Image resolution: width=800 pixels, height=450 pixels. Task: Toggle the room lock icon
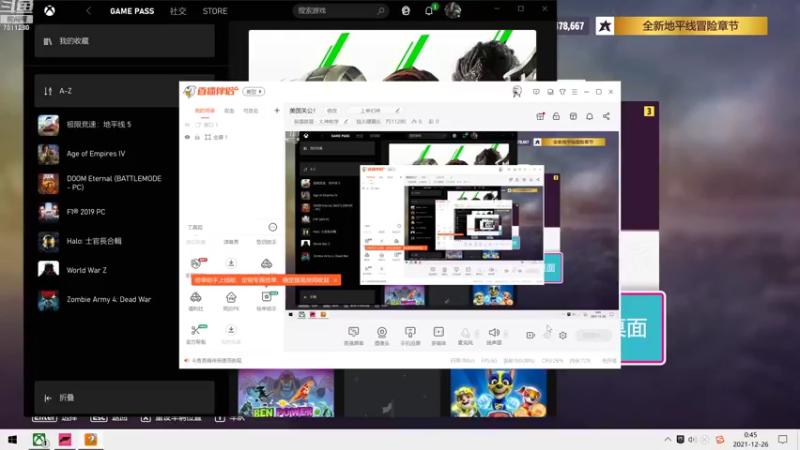tap(556, 116)
